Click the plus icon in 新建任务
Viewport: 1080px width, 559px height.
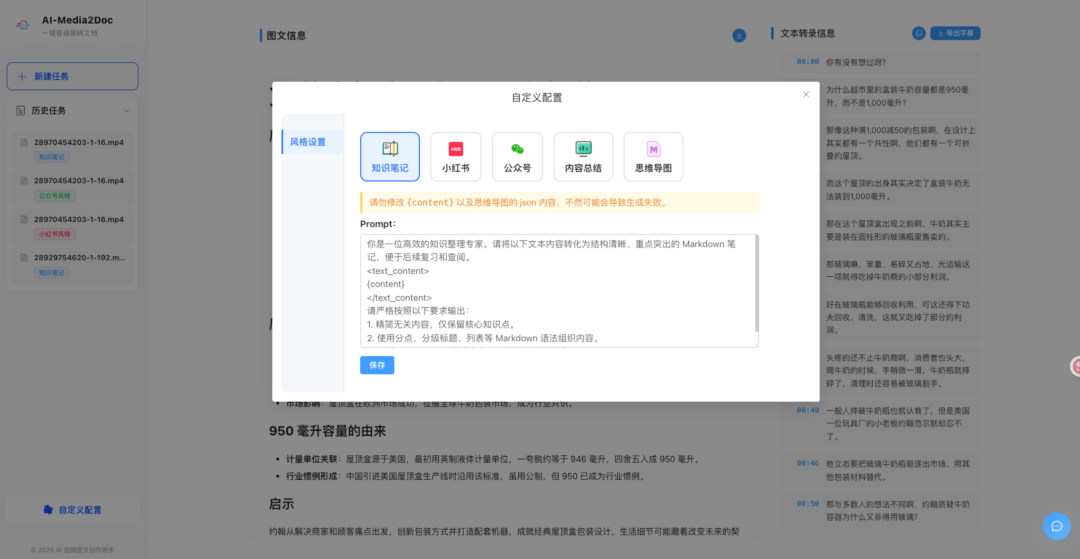(22, 76)
